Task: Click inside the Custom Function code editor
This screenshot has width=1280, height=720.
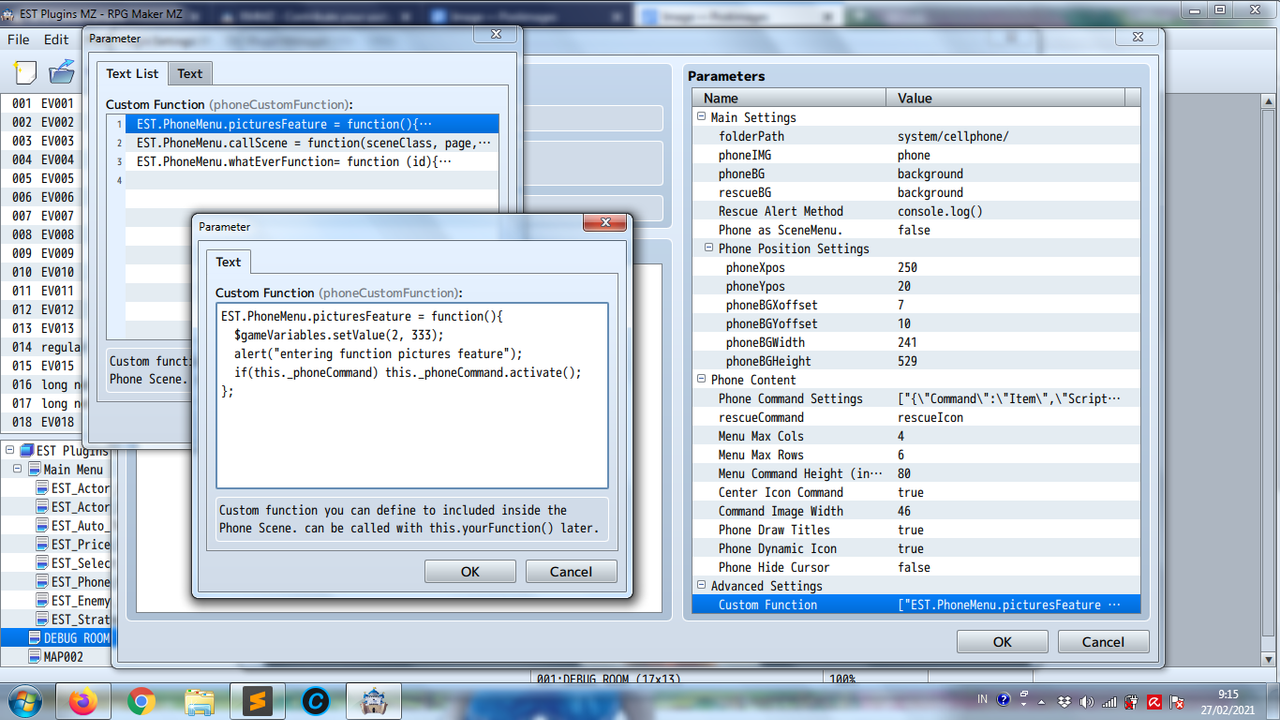Action: point(412,395)
